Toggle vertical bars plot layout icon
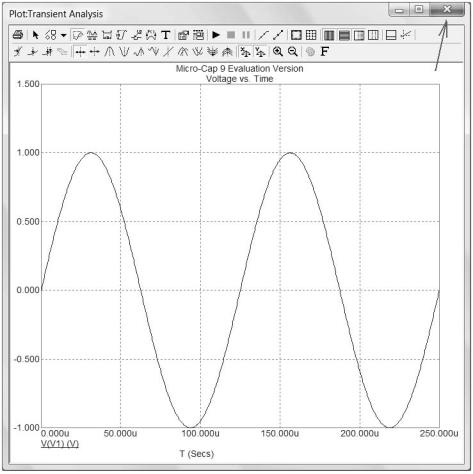The height and width of the screenshot is (474, 473). coord(329,35)
